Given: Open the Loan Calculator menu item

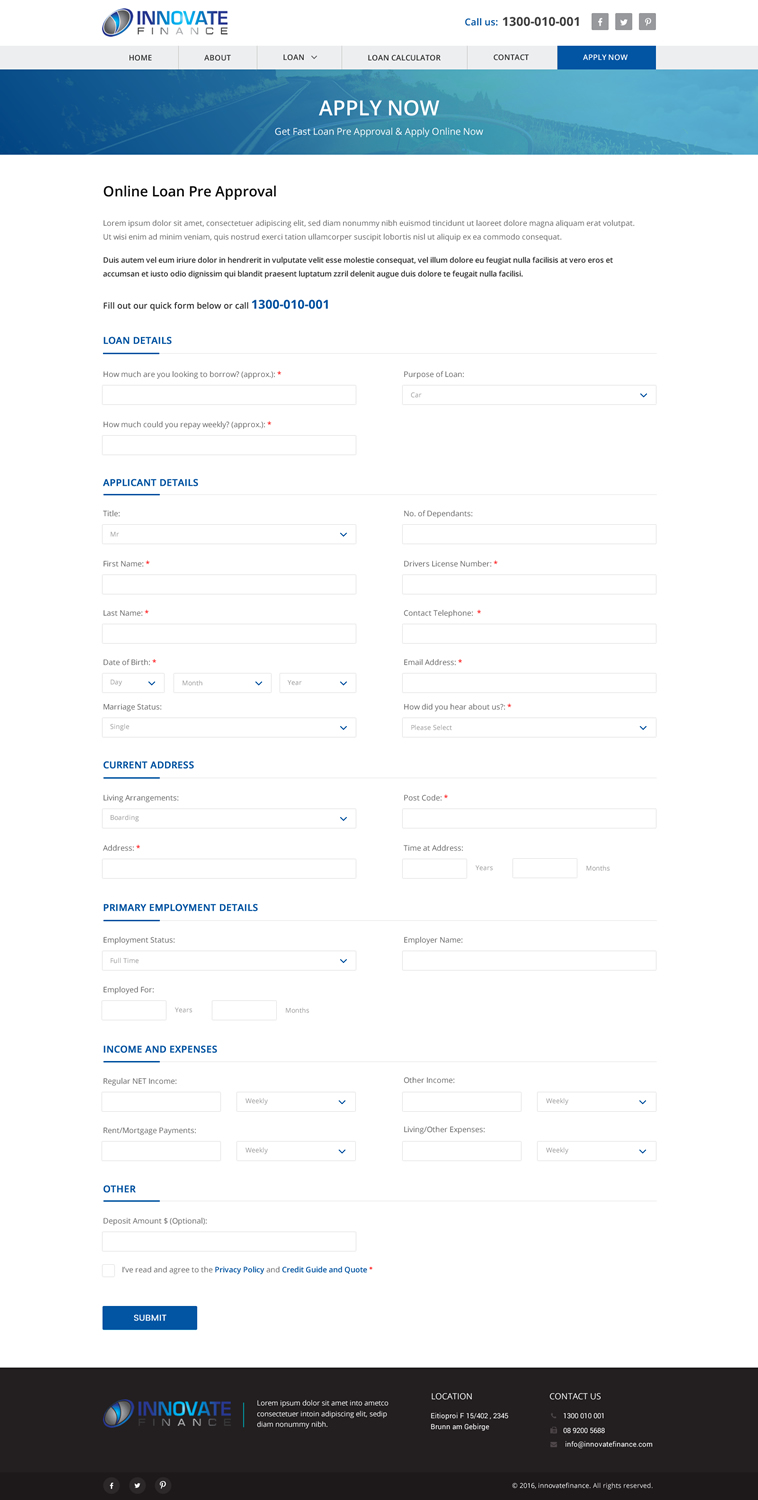Looking at the screenshot, I should point(404,58).
